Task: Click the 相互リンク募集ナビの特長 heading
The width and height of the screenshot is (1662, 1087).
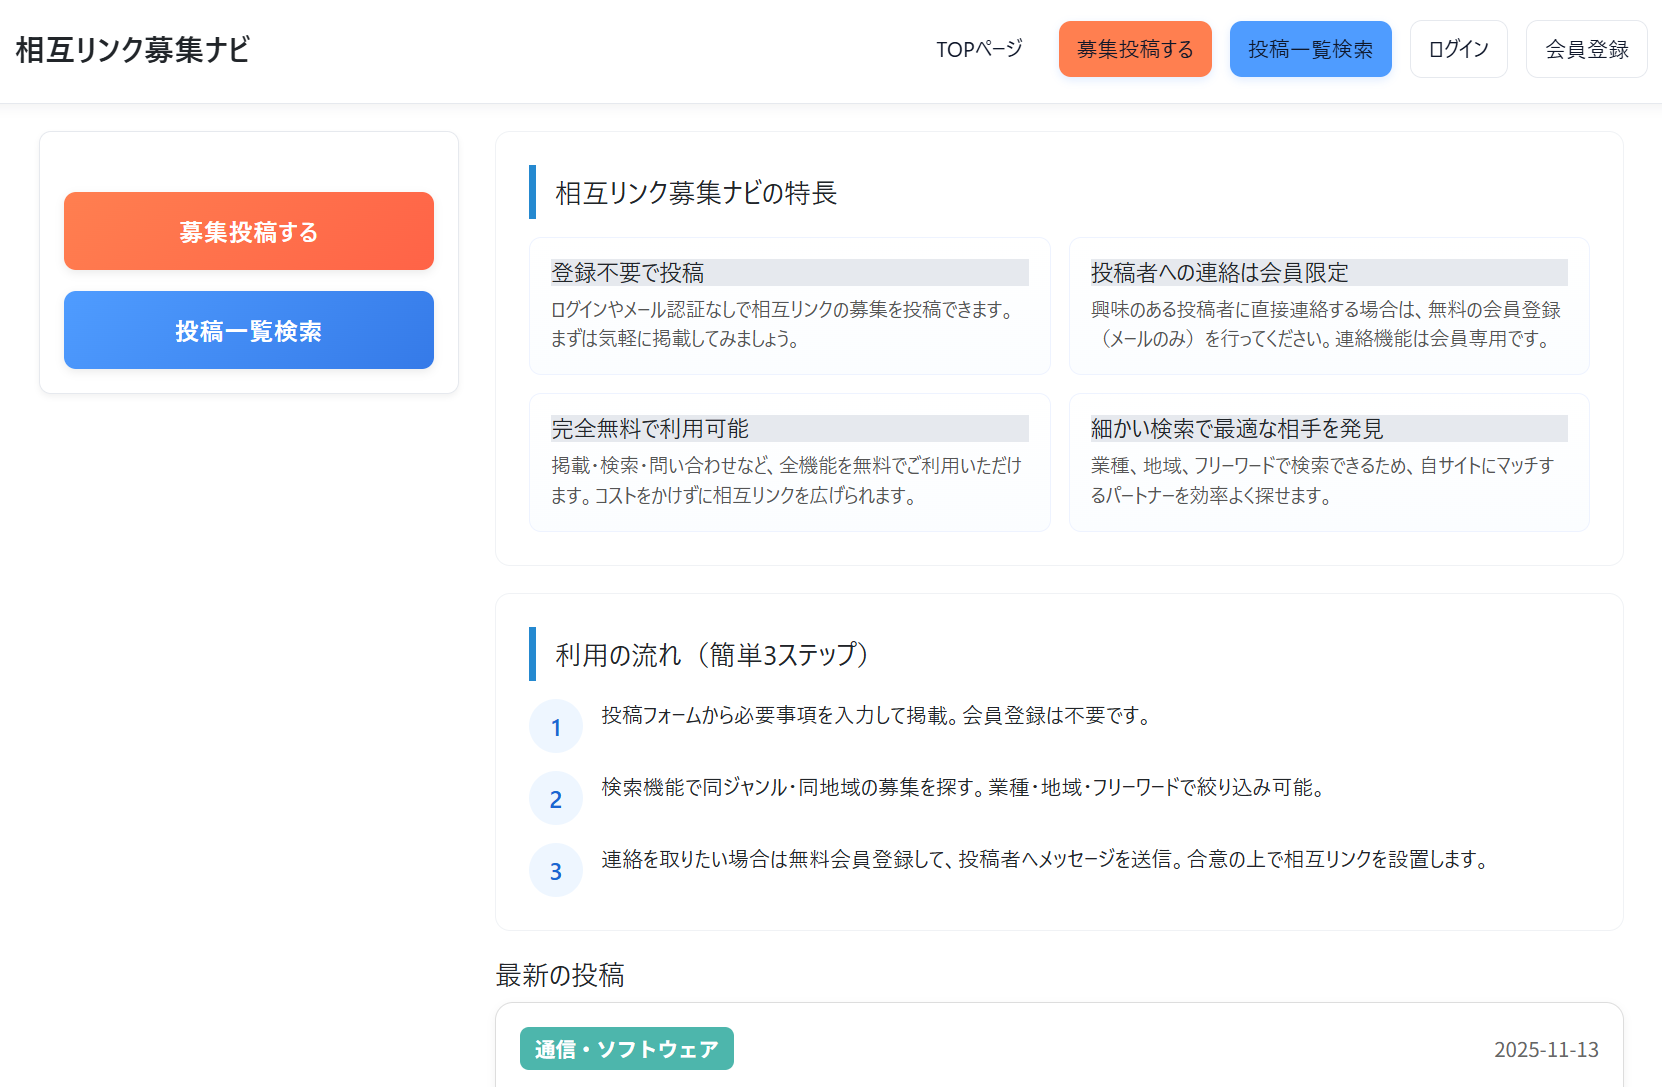Action: [698, 194]
